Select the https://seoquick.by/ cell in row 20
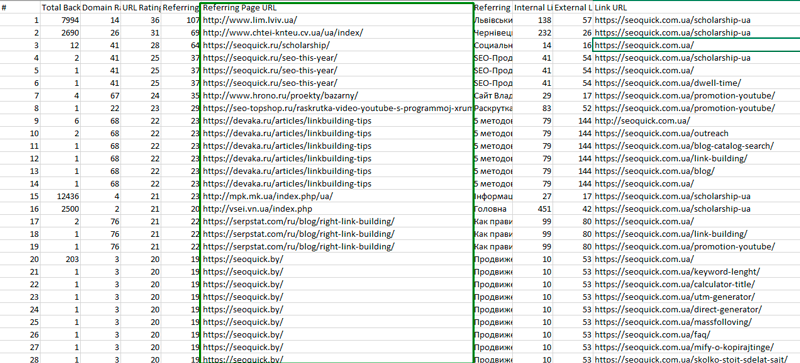The image size is (800, 363). pyautogui.click(x=336, y=259)
